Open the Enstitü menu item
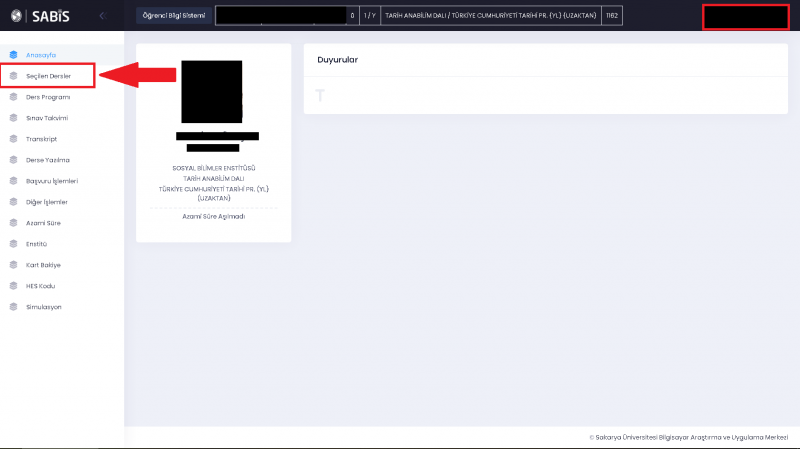 tap(36, 244)
